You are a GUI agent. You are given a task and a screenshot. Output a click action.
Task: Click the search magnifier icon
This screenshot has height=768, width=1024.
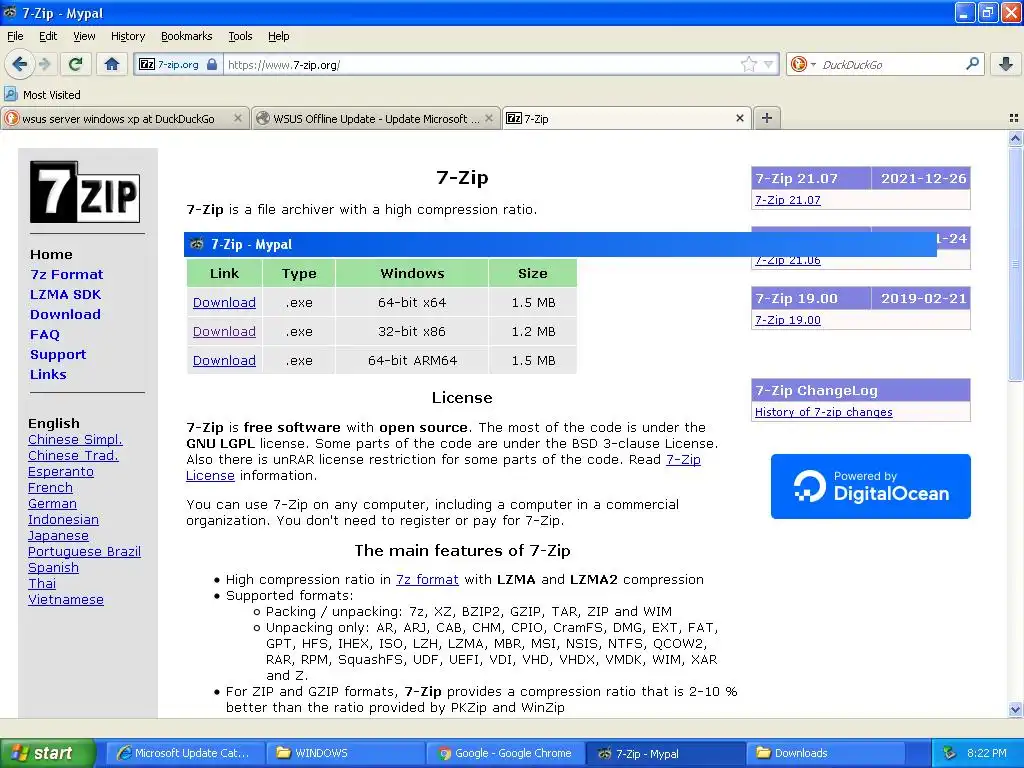coord(972,64)
